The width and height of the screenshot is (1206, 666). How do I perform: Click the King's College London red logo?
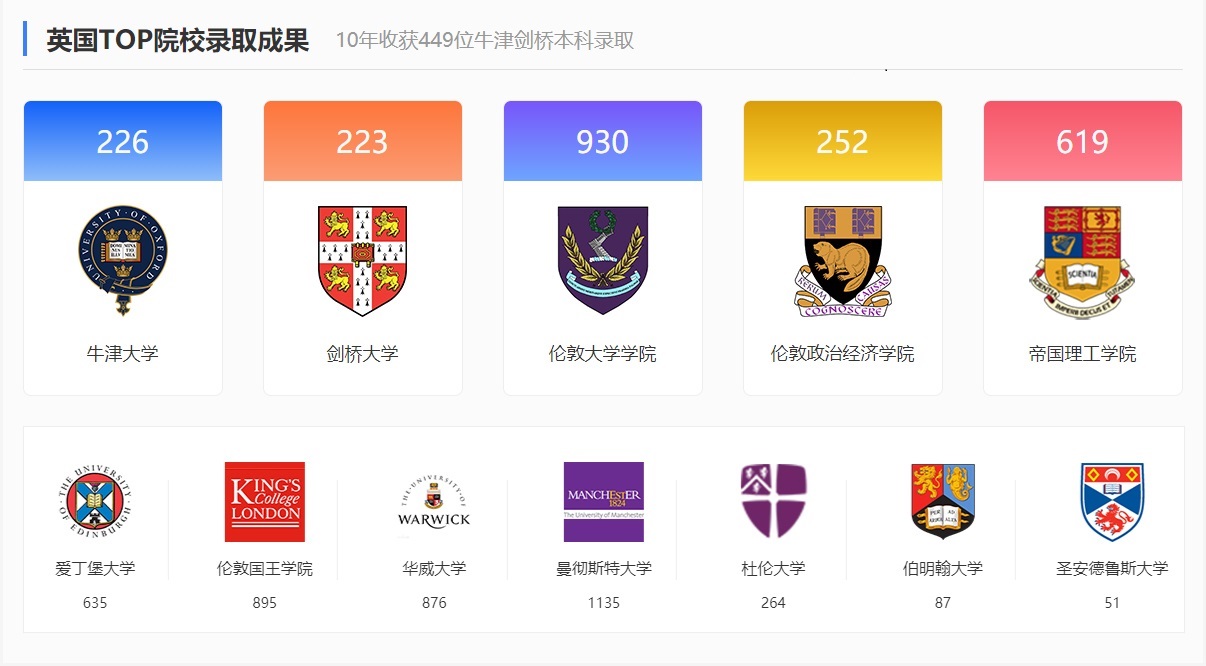(265, 502)
